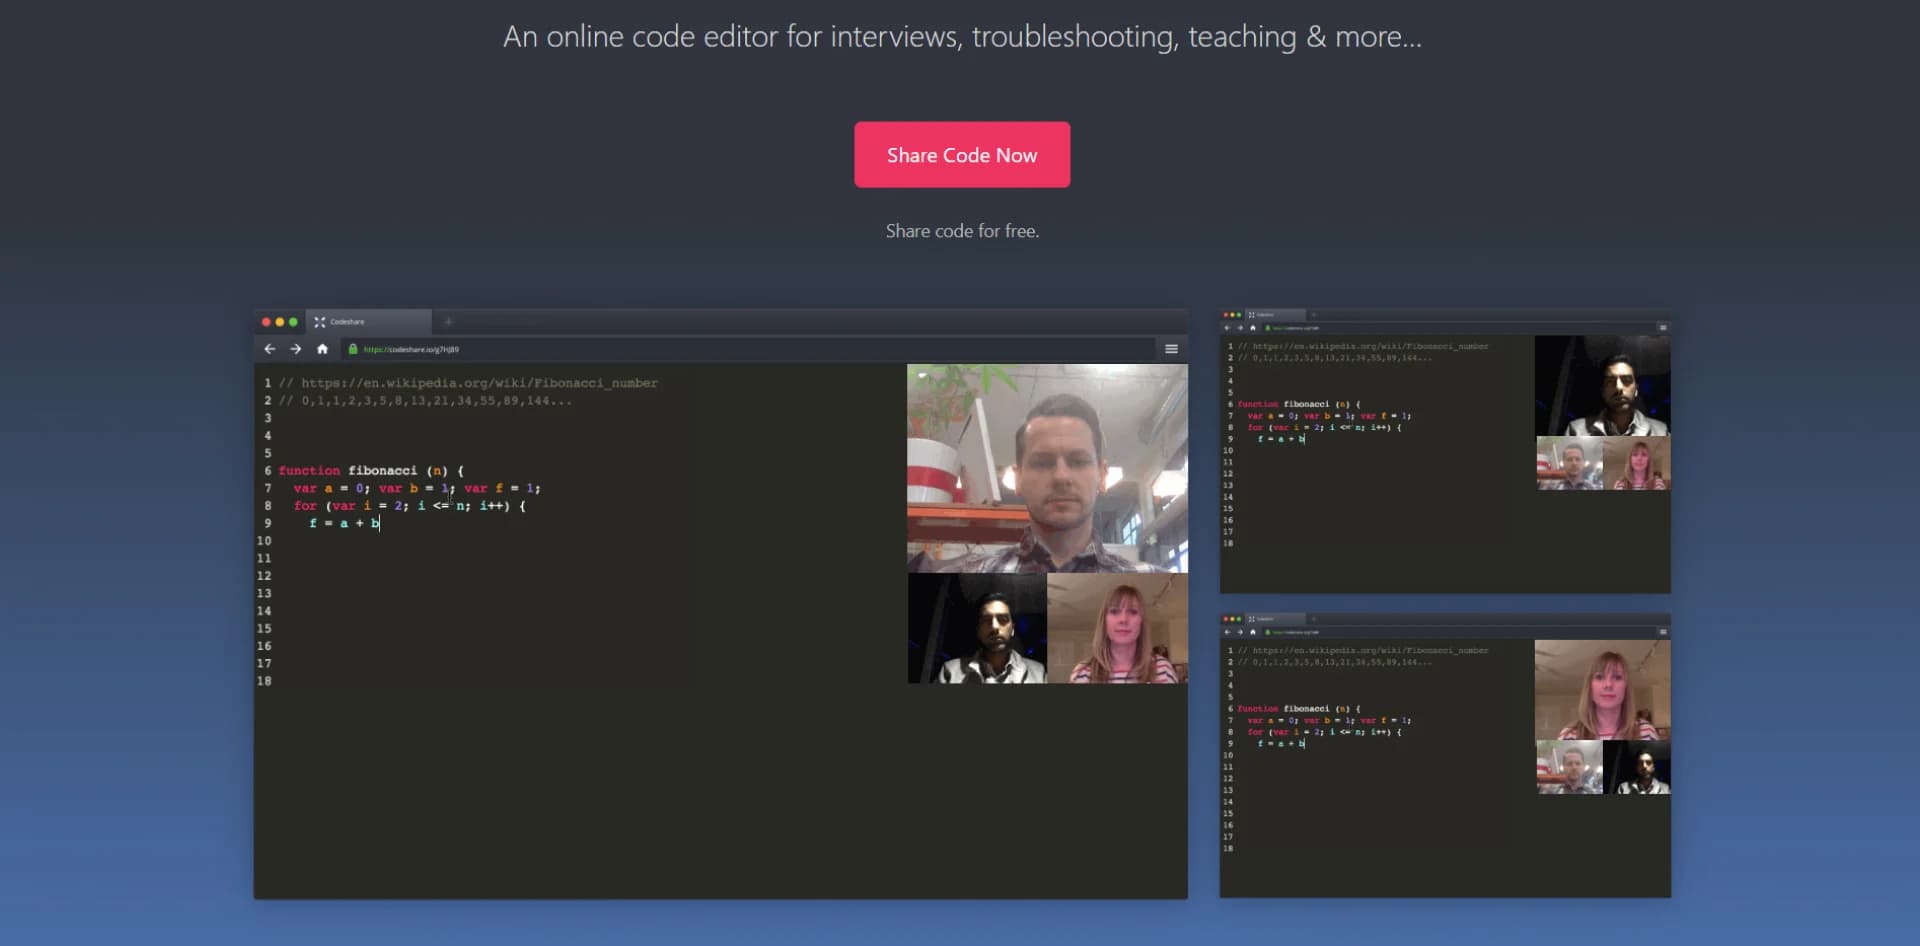1920x946 pixels.
Task: Click the forward arrow in the large mockup browser
Action: click(295, 349)
